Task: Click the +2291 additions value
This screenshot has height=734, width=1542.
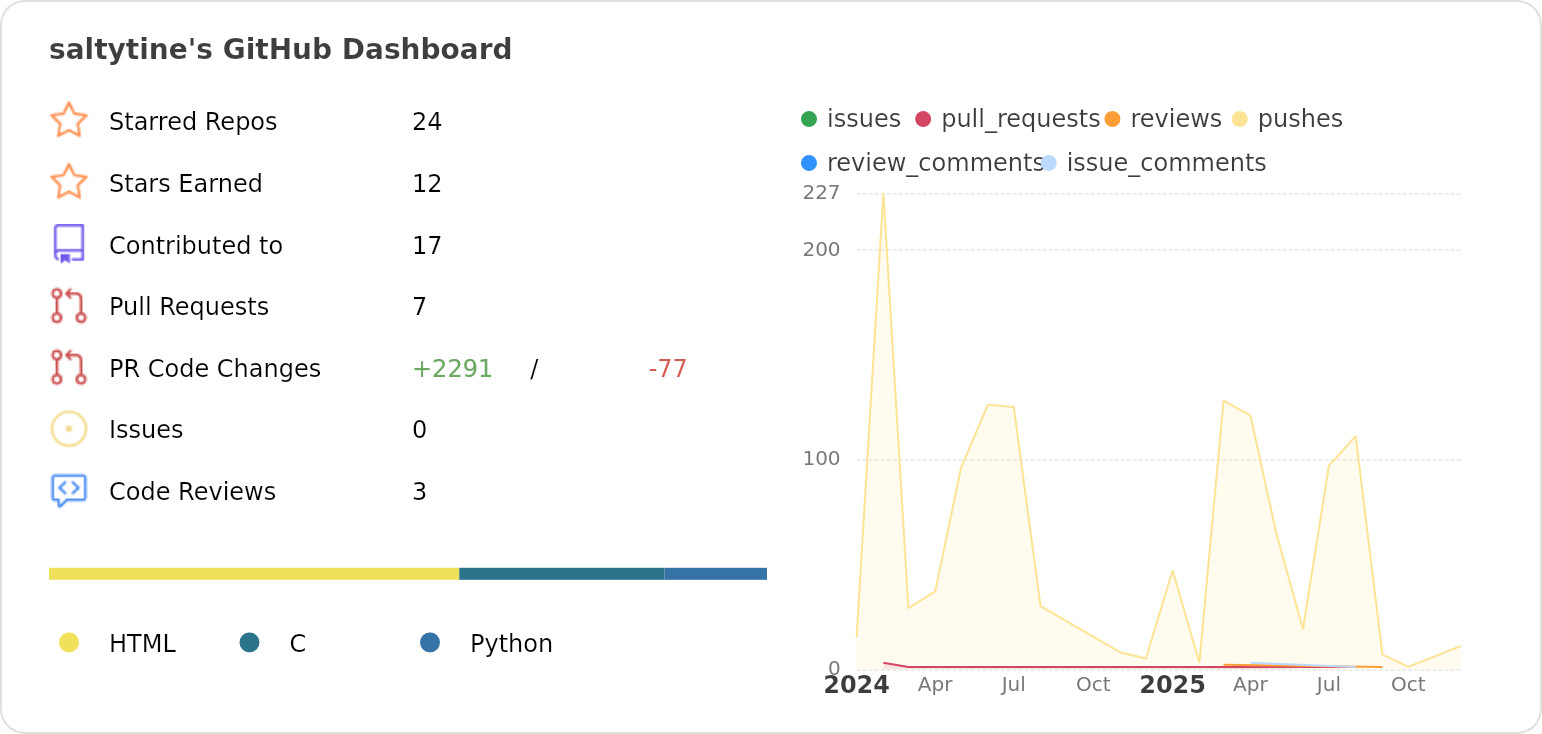Action: 452,369
